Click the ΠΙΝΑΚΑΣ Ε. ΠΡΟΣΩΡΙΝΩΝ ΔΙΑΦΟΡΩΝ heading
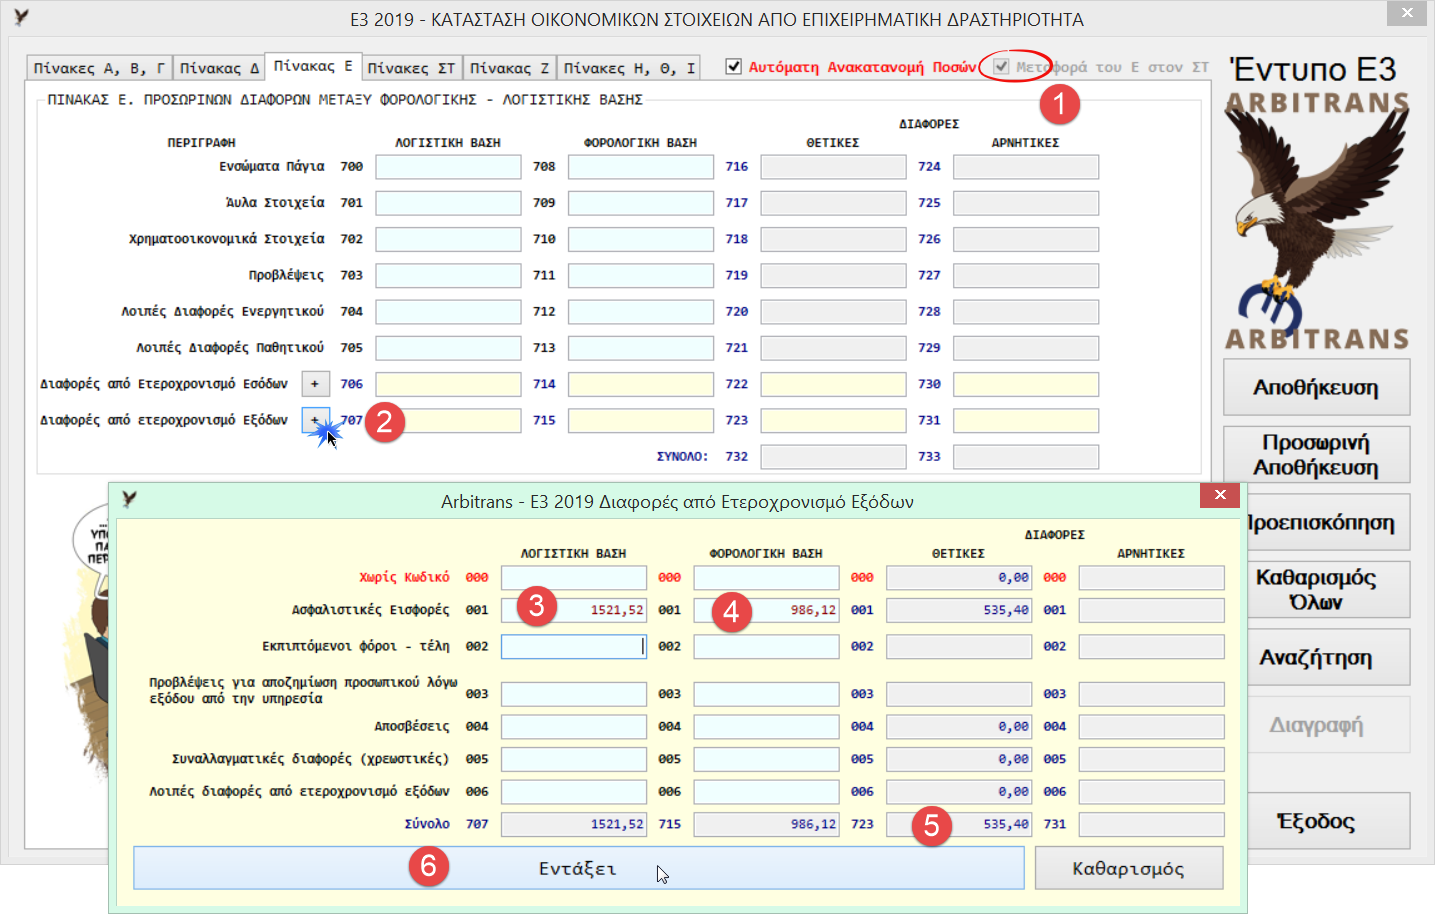The height and width of the screenshot is (914, 1435). coord(345,100)
